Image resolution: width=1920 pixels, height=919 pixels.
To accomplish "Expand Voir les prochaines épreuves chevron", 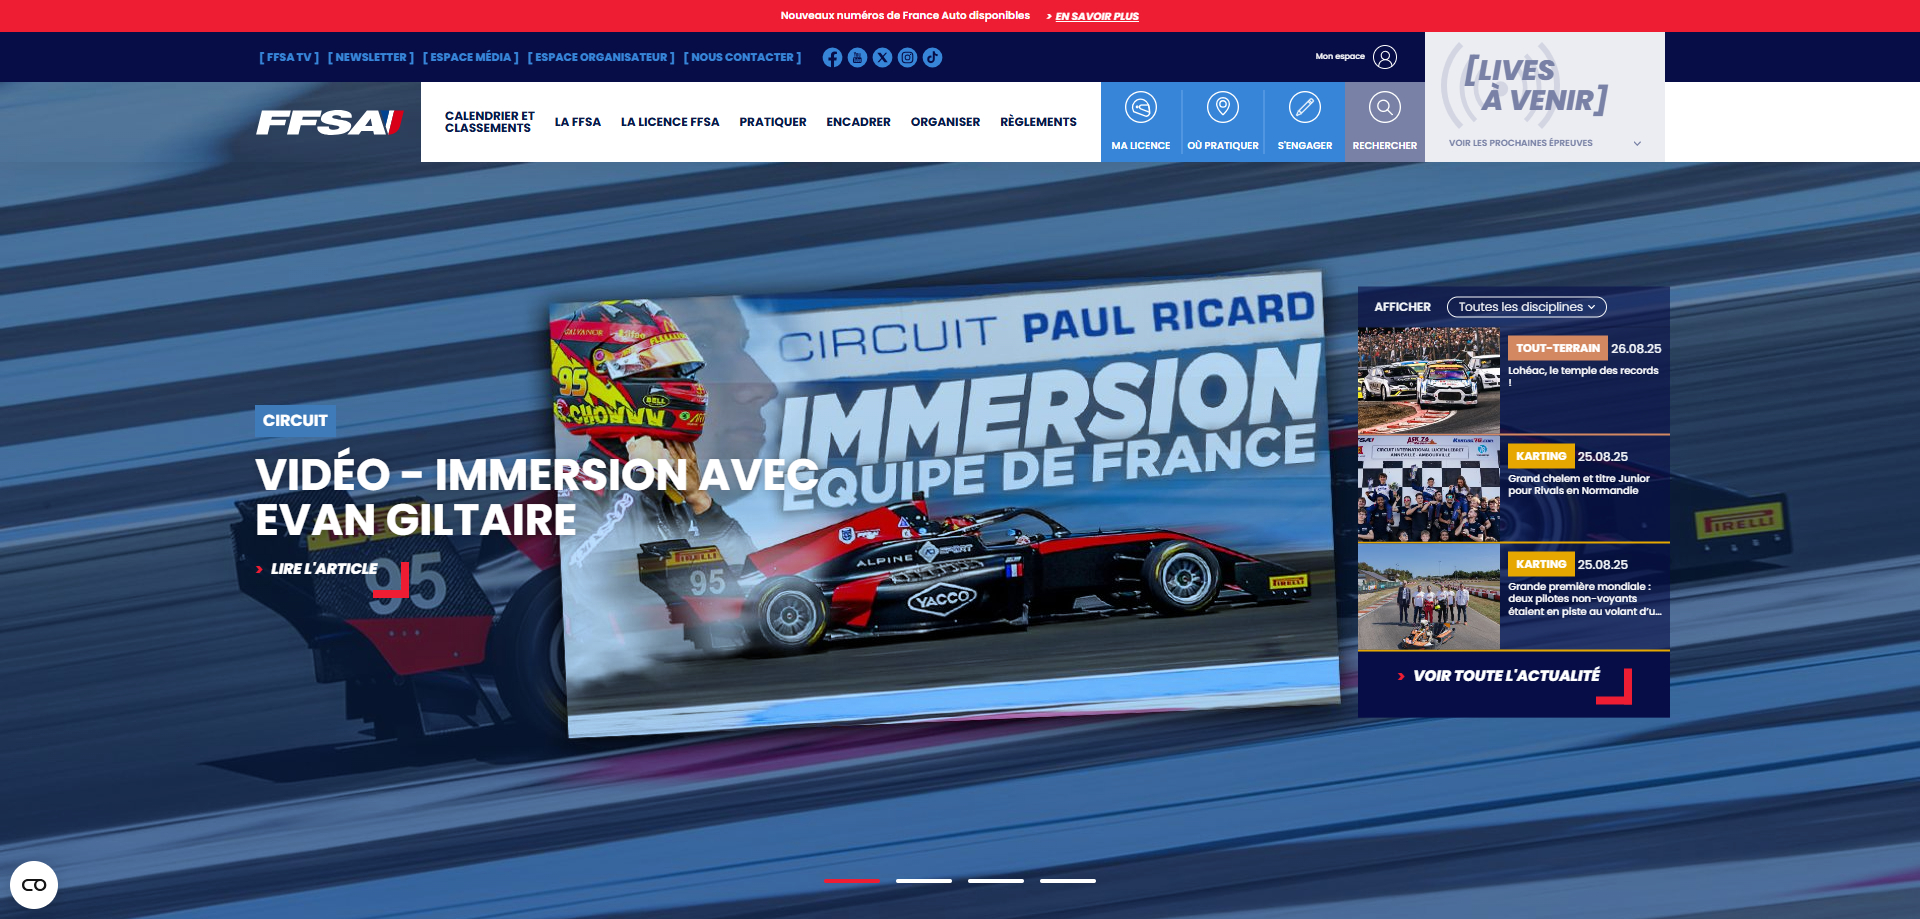I will point(1637,143).
